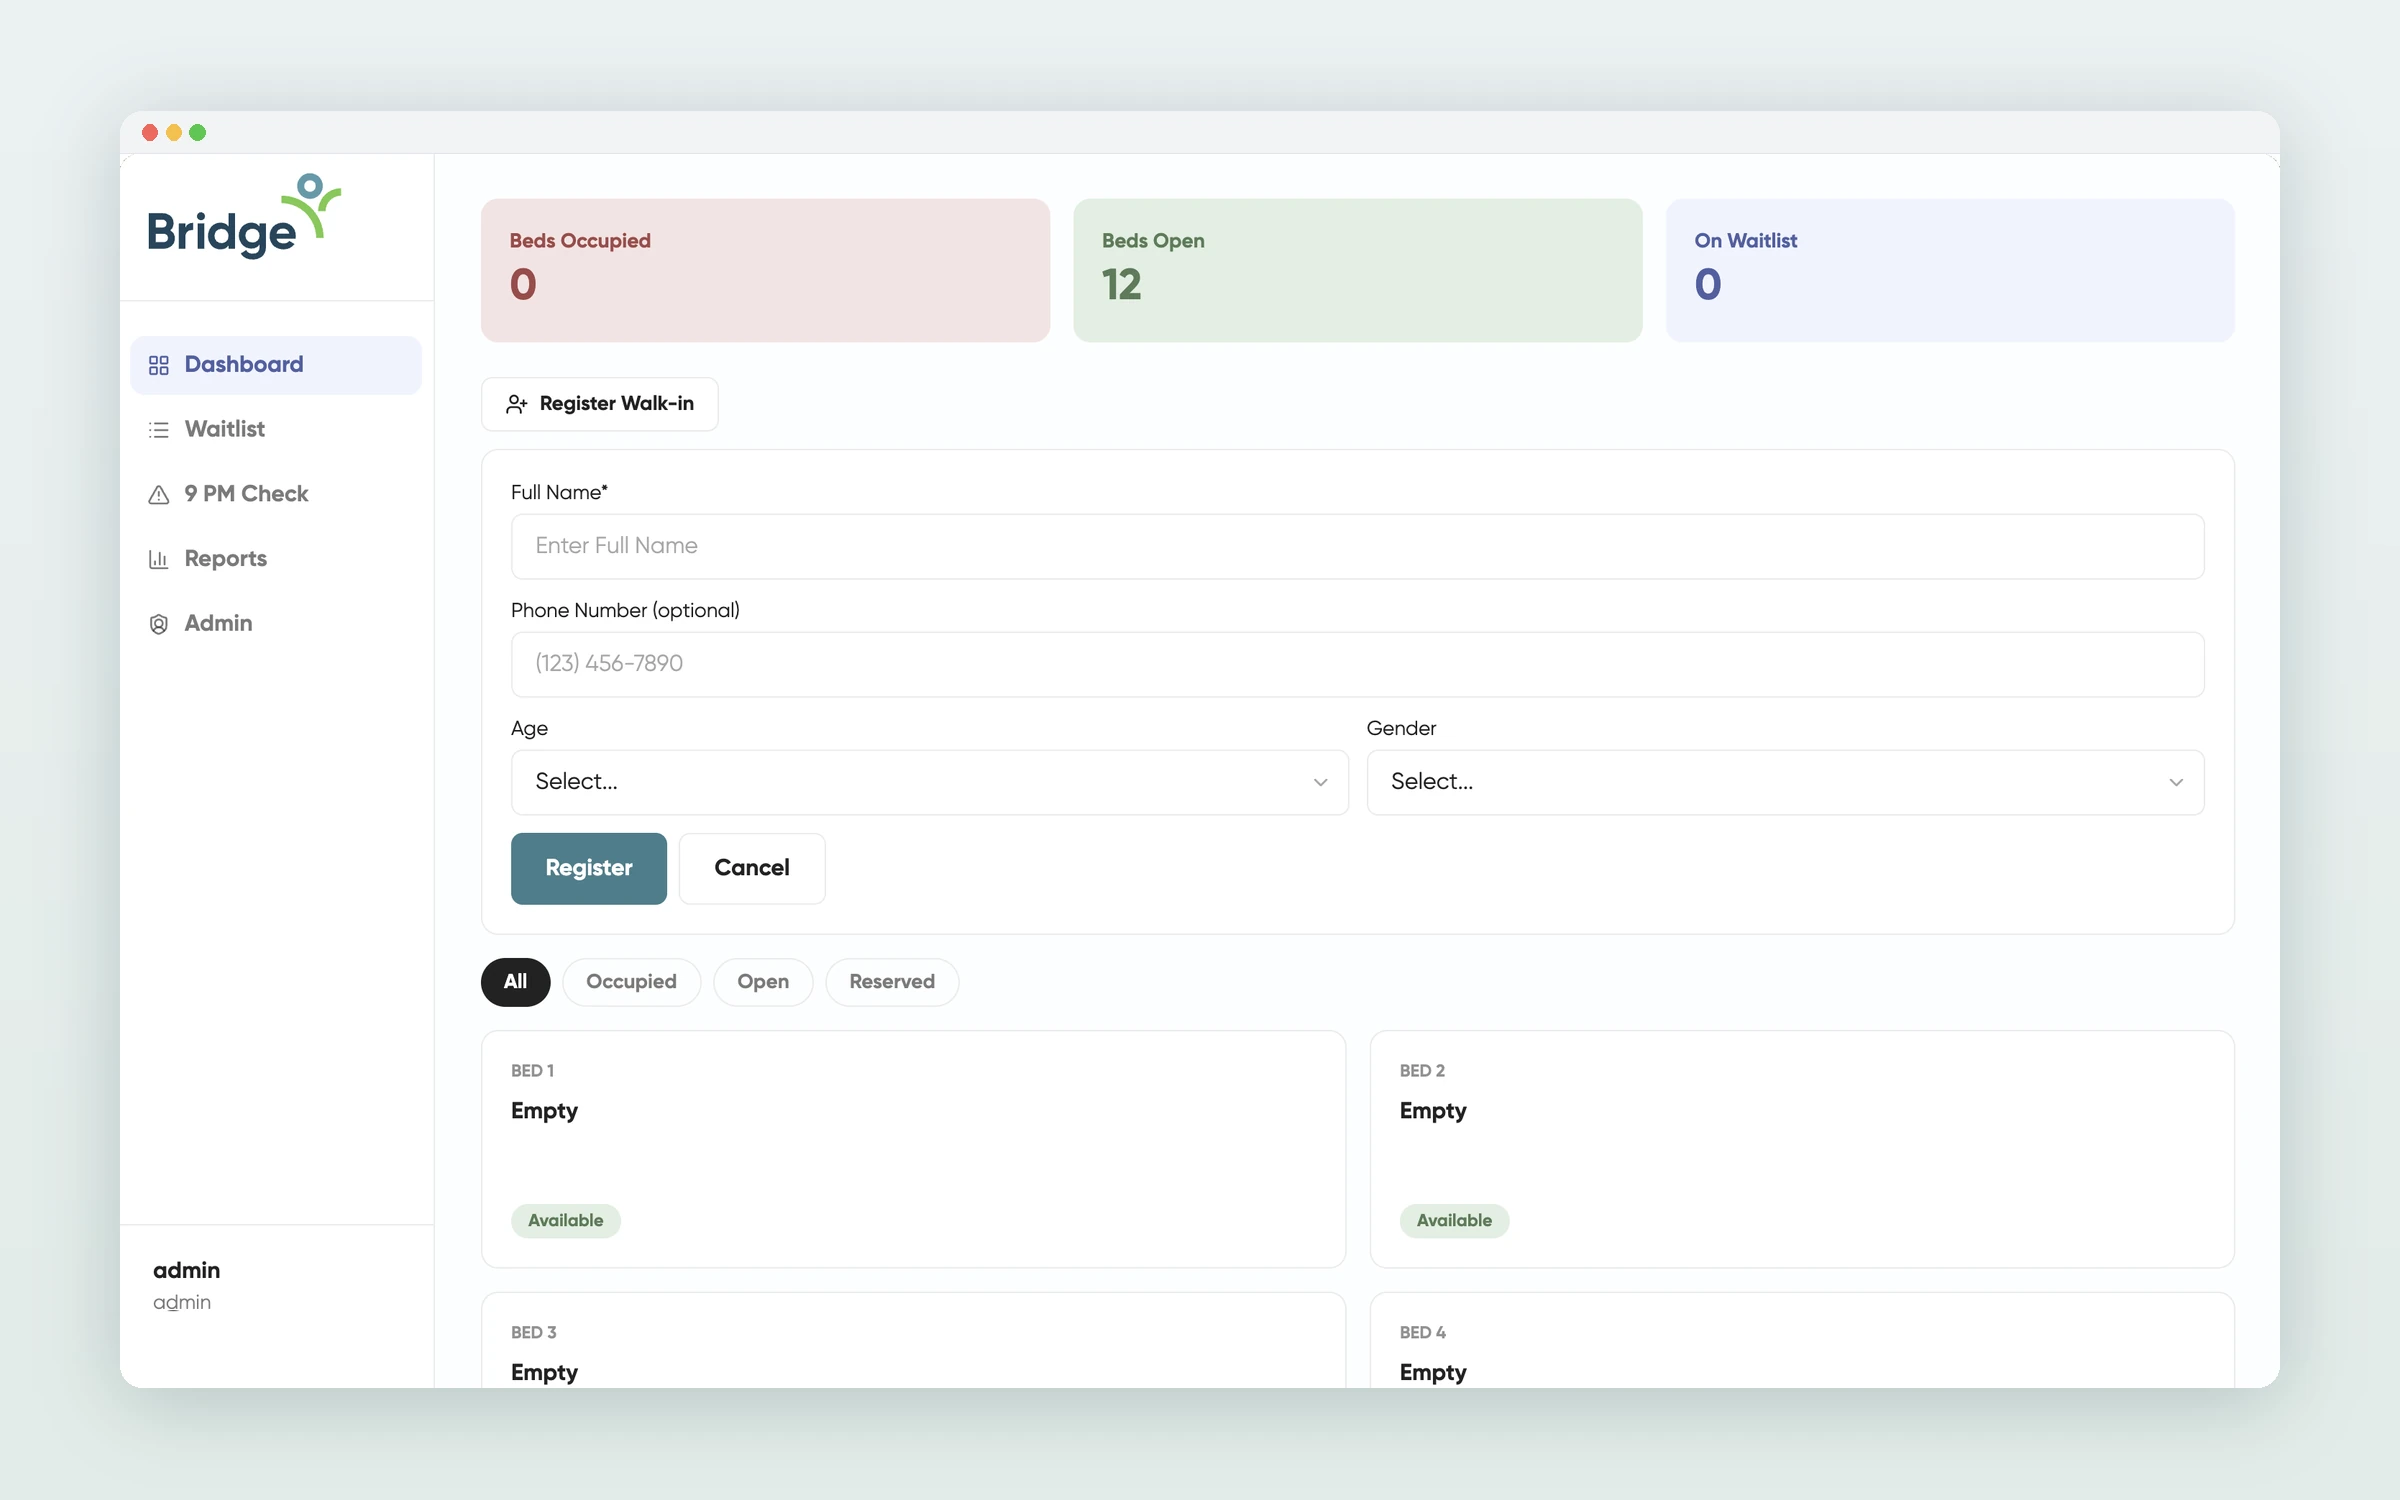Open the Age dropdown
This screenshot has width=2400, height=1500.
tap(929, 782)
